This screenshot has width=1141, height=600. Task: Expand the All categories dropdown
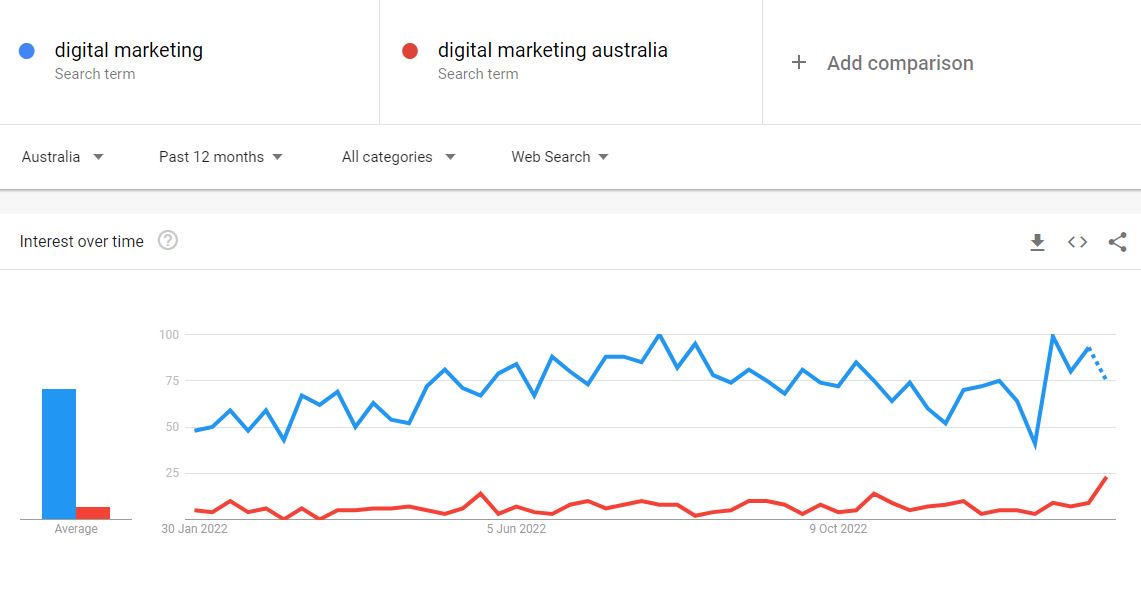[x=399, y=157]
